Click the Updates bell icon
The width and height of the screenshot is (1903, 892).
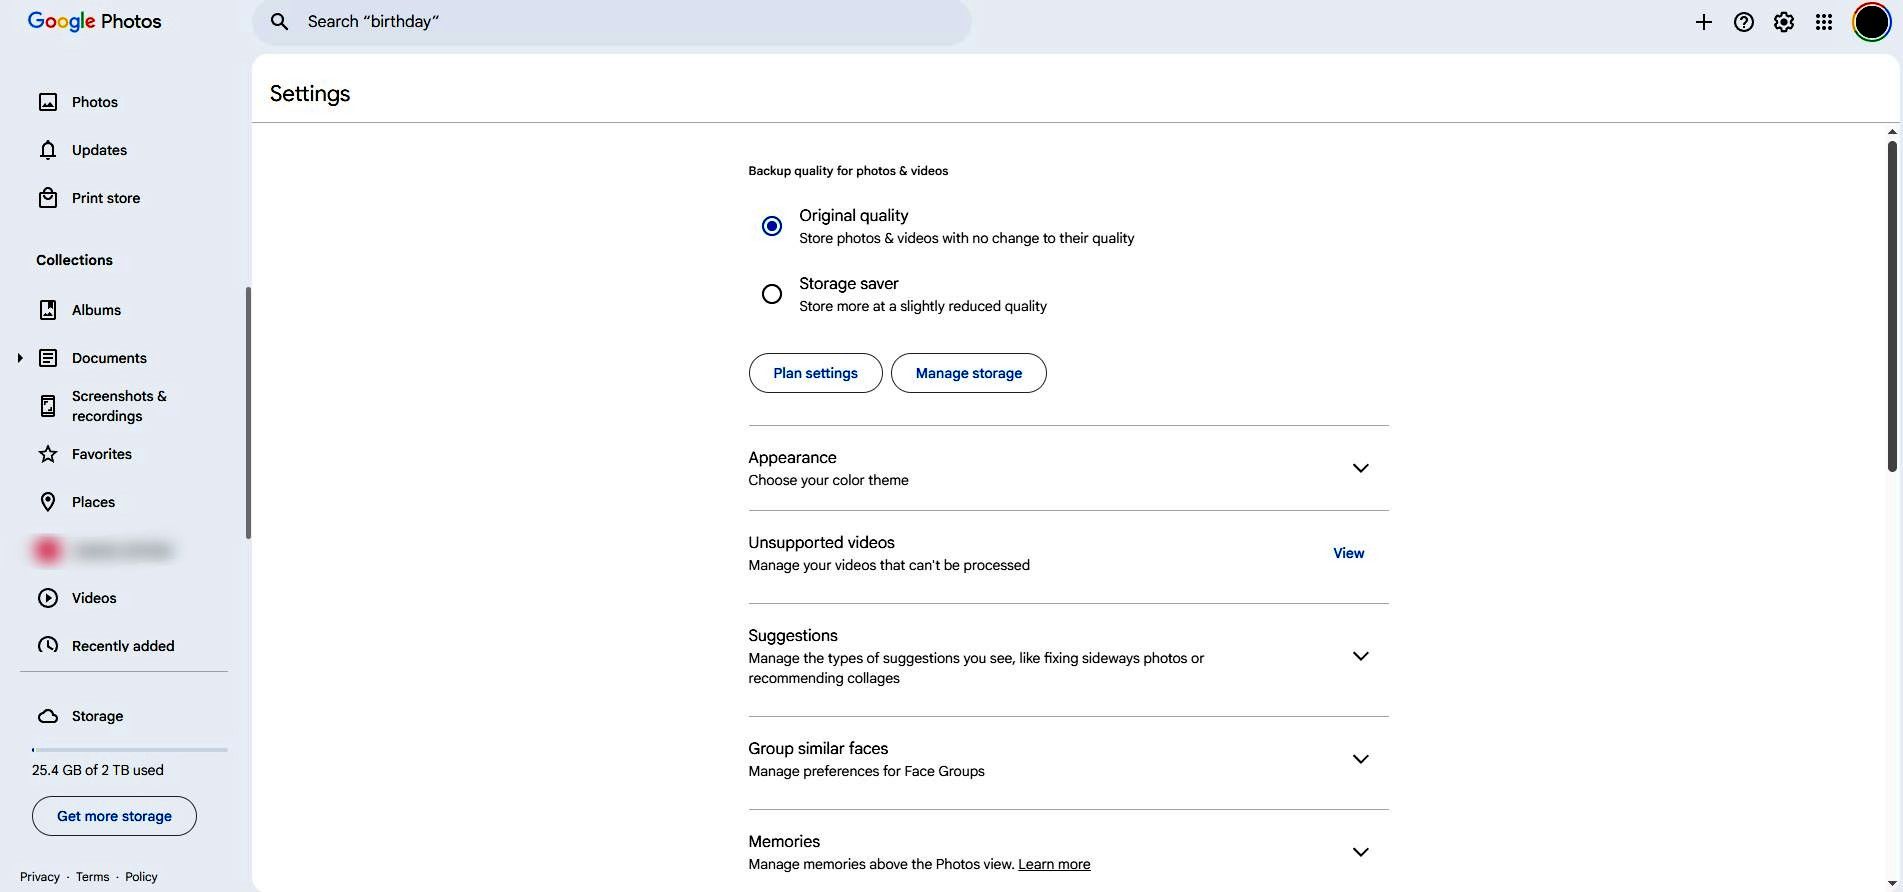point(48,150)
